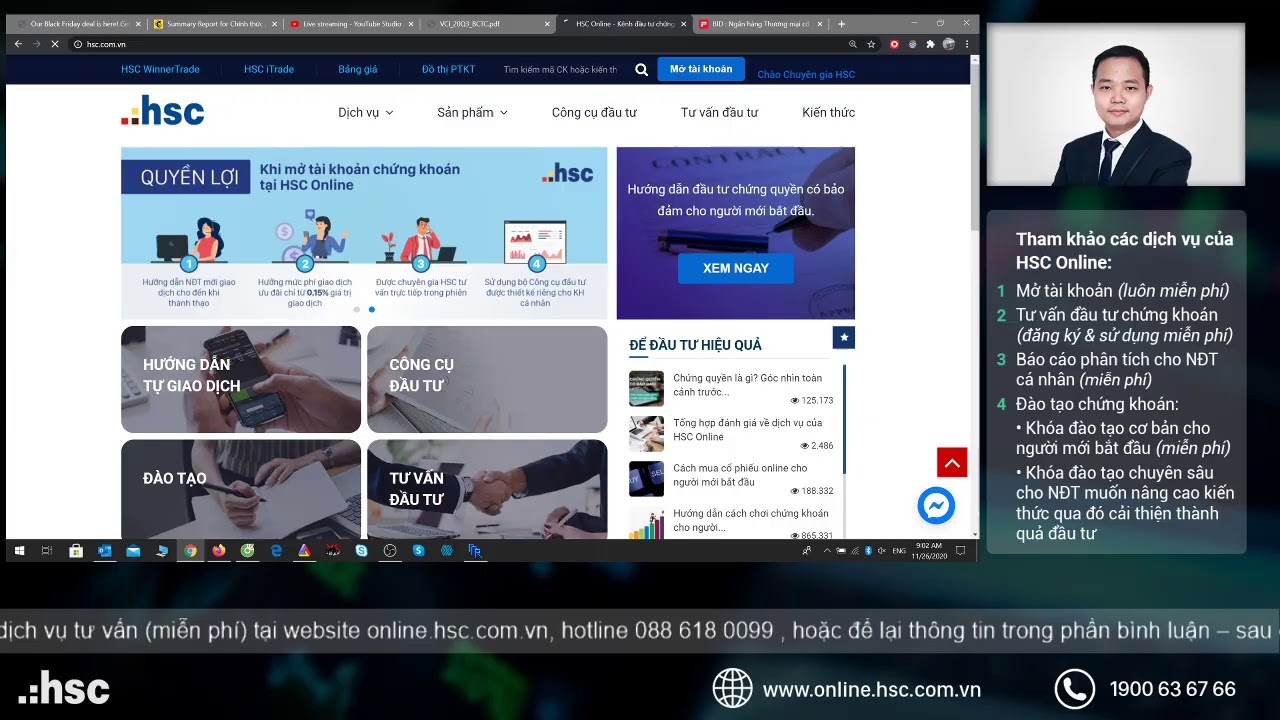Open Google Drive from the taskbar

[x=304, y=550]
